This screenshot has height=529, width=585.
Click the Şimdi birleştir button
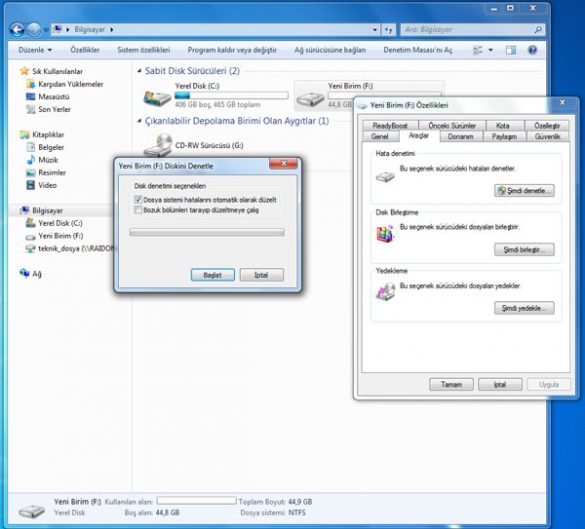(524, 250)
